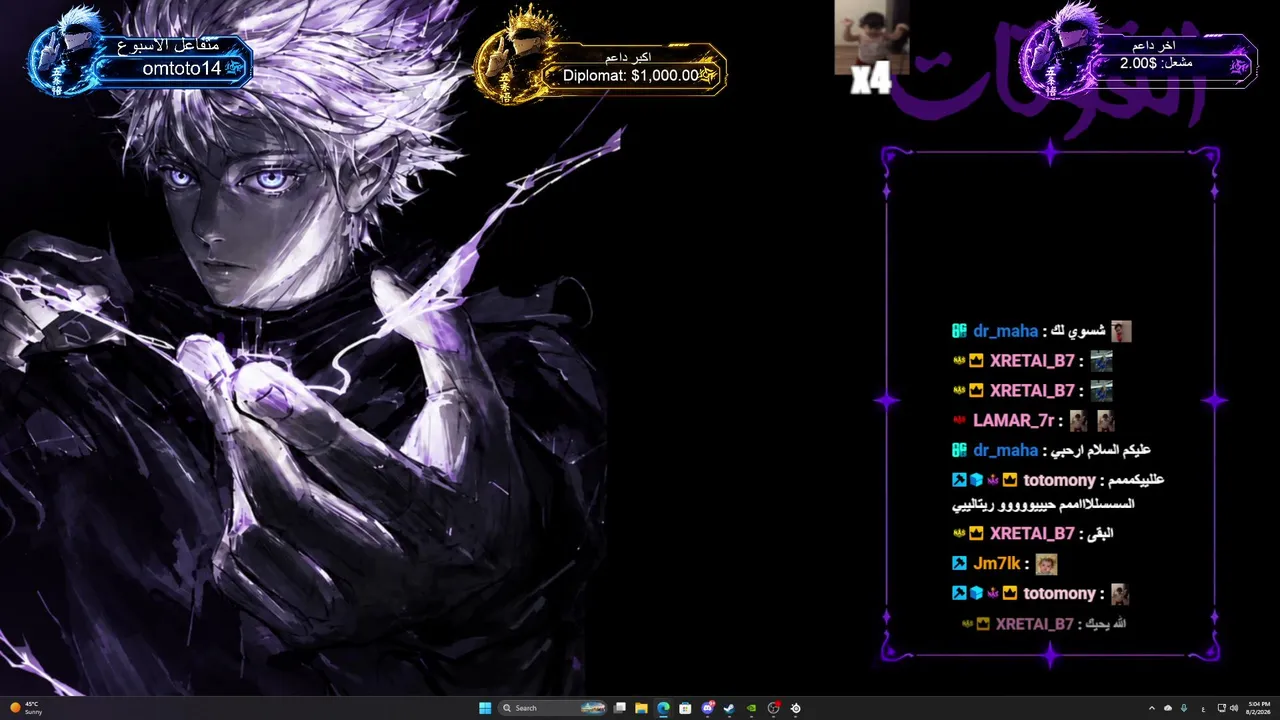1280x720 pixels.
Task: Click the عللييكمممم chat message text
Action: pyautogui.click(x=1058, y=491)
